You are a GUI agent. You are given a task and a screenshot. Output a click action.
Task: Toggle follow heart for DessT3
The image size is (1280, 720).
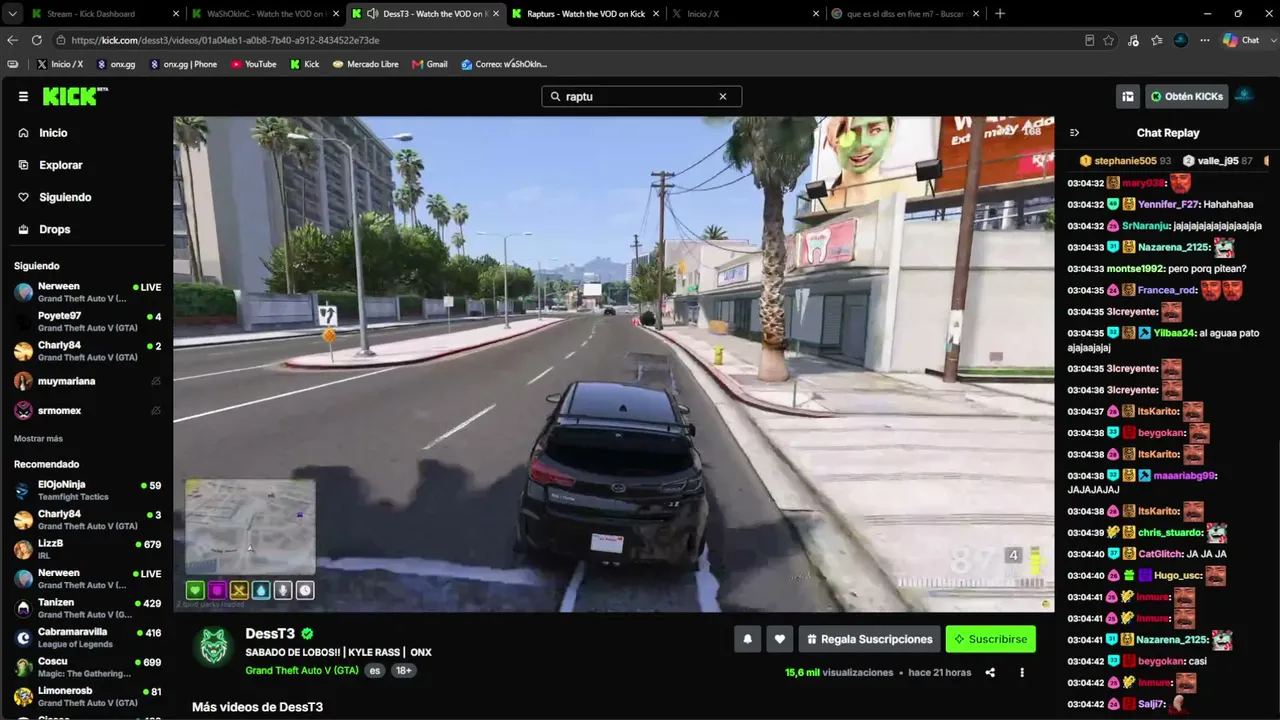click(780, 639)
